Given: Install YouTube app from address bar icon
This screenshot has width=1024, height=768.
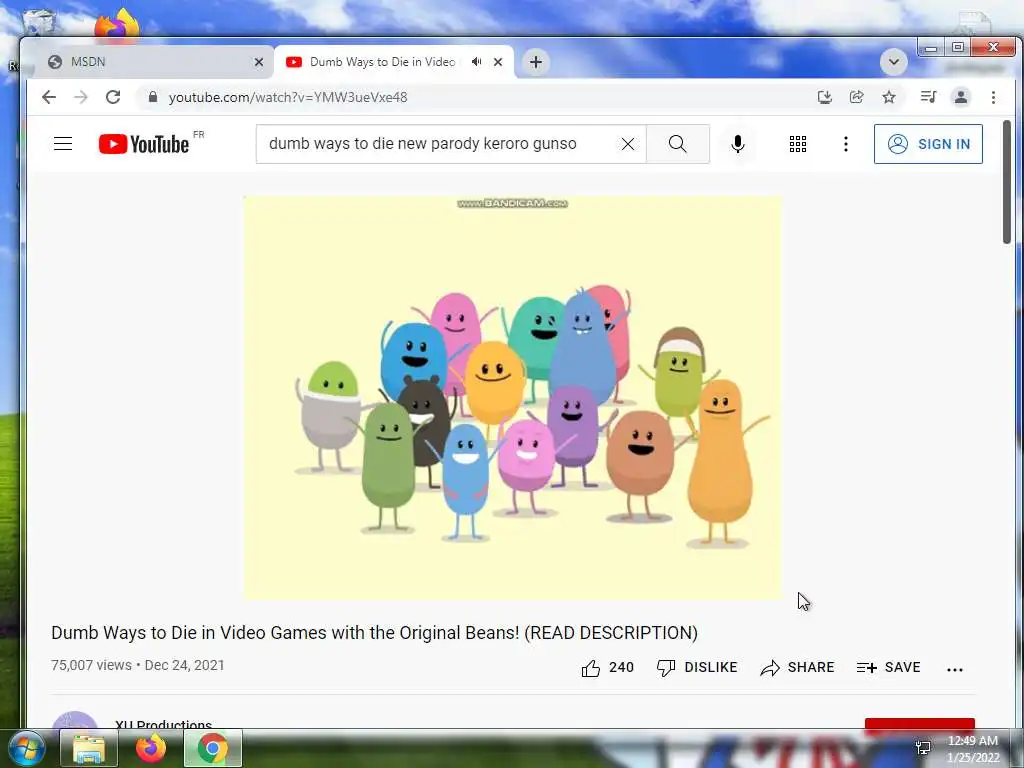Looking at the screenshot, I should pyautogui.click(x=825, y=97).
